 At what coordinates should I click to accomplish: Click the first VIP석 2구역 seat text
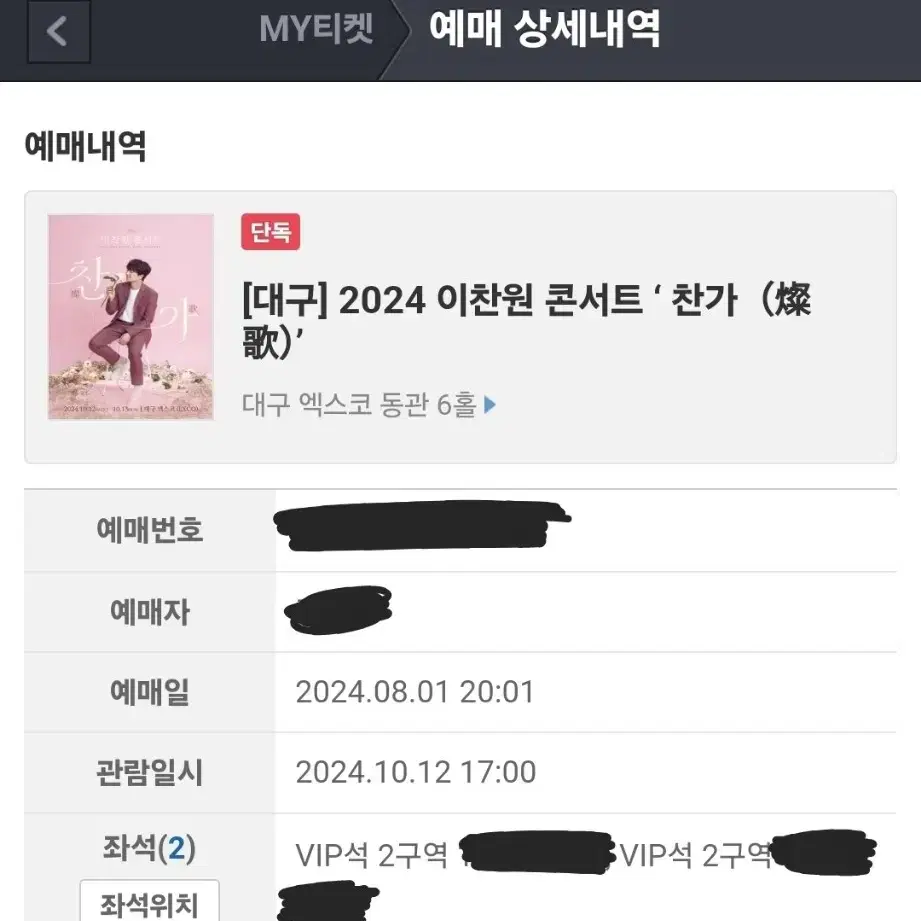[x=372, y=855]
